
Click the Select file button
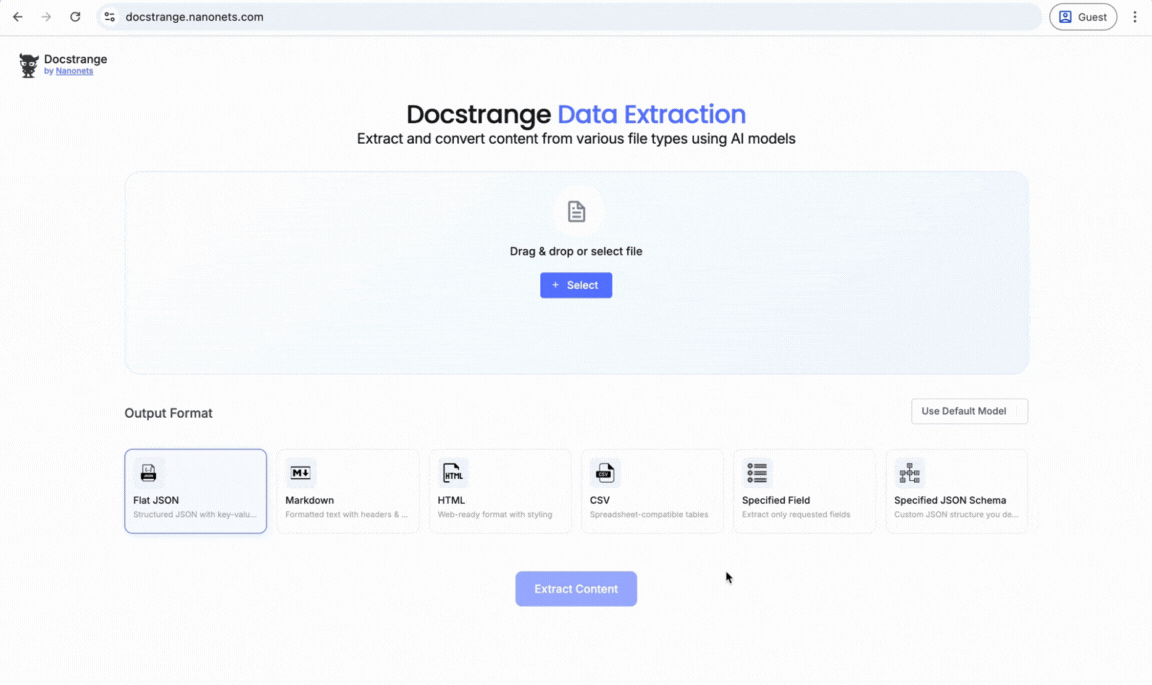(576, 285)
